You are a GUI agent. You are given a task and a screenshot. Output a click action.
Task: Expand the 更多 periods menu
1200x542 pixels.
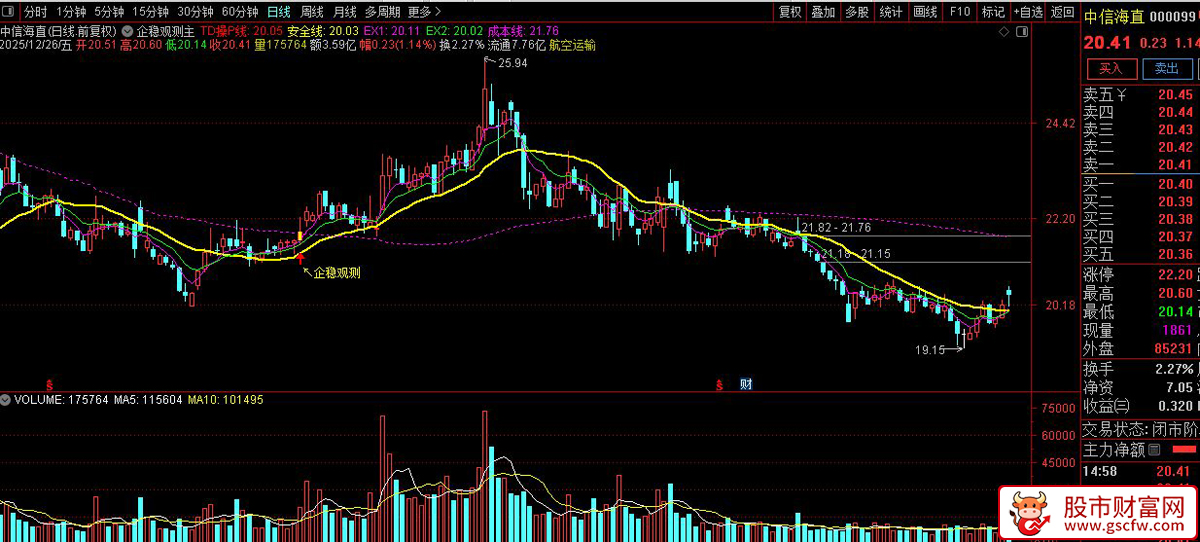[424, 12]
